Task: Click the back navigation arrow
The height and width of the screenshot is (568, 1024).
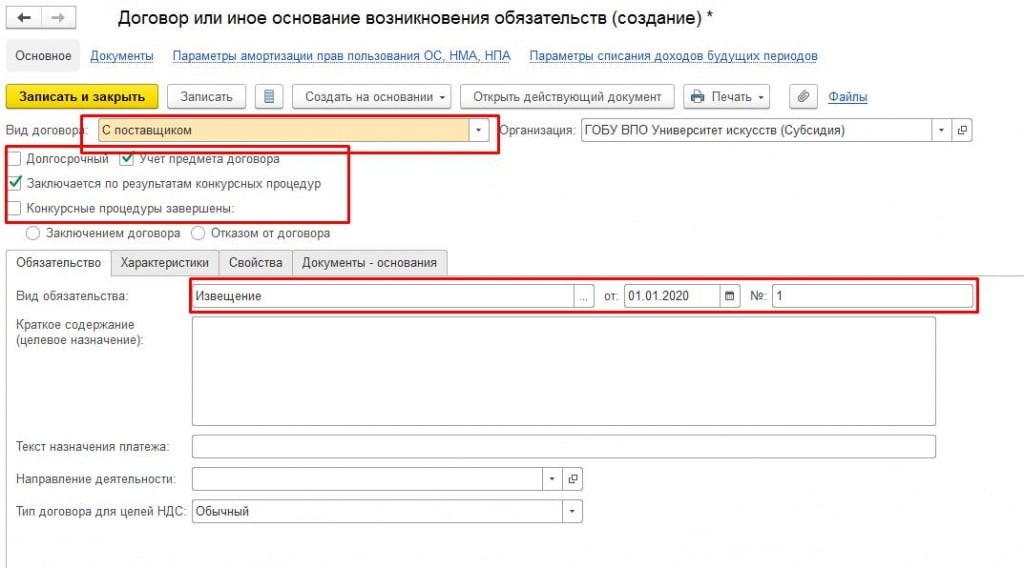Action: click(x=25, y=19)
